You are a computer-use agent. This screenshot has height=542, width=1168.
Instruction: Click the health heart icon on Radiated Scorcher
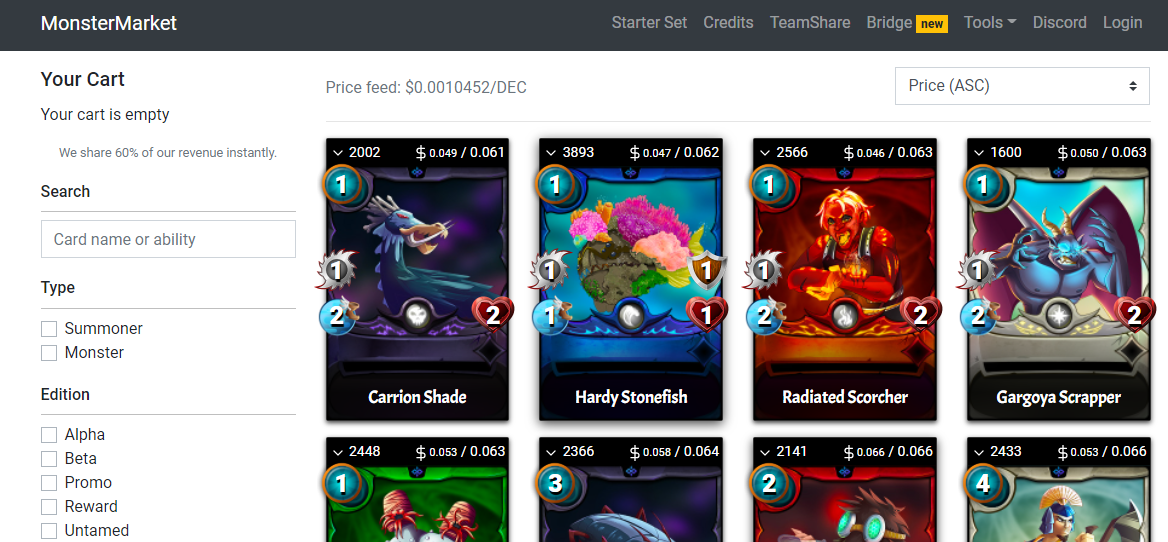click(x=921, y=316)
